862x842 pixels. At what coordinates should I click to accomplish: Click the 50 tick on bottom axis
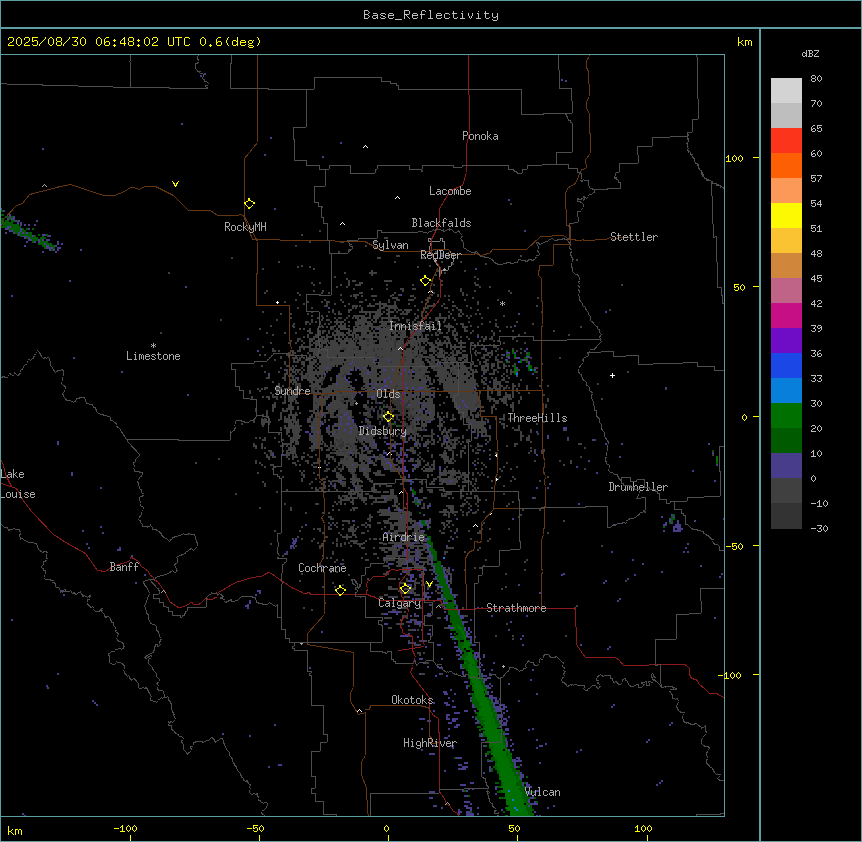(514, 828)
